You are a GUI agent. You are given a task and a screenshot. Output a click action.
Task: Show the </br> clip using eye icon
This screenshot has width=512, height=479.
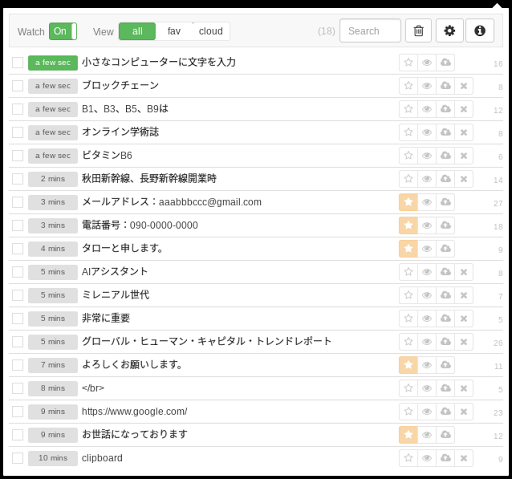coord(427,388)
